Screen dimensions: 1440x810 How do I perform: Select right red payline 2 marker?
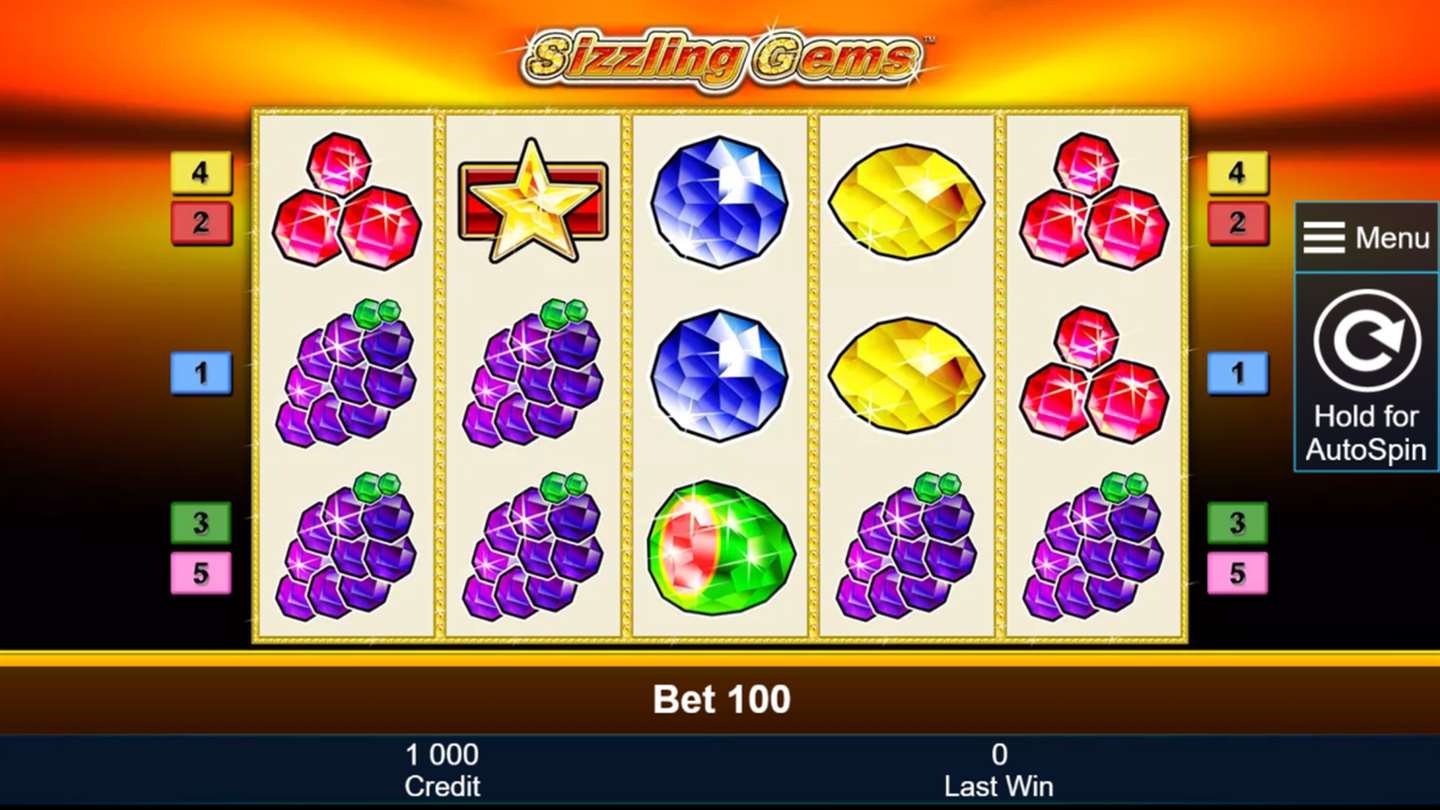click(1237, 223)
